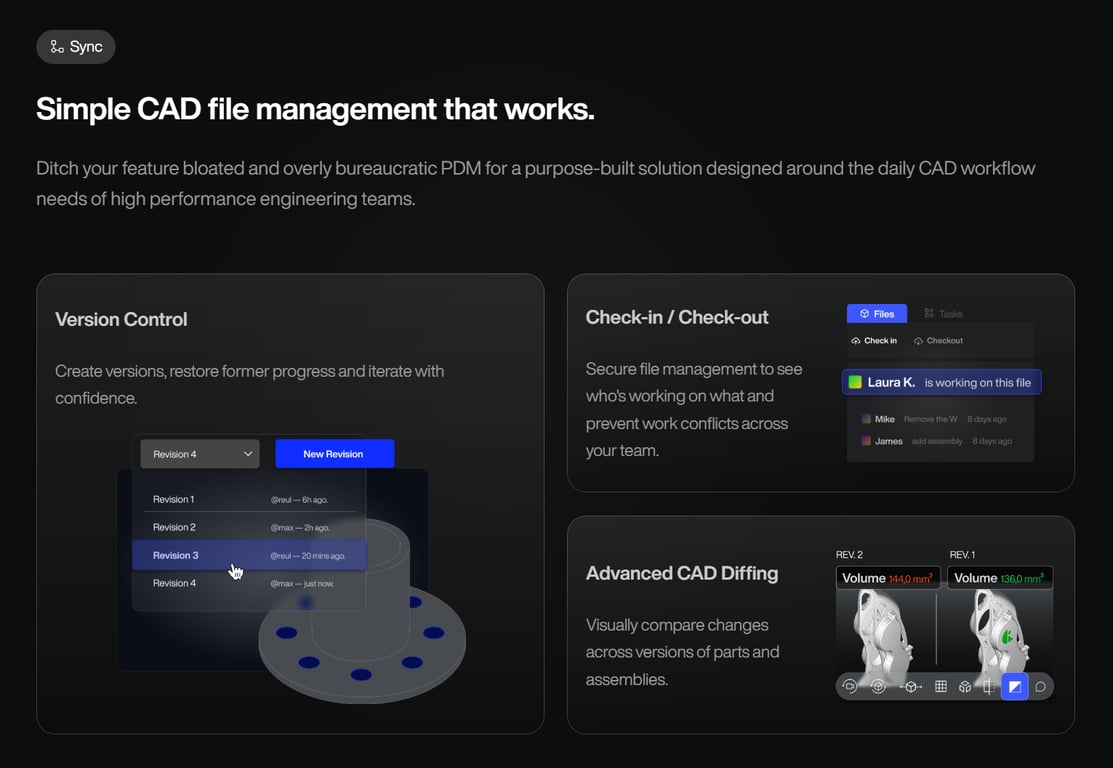Toggle the blue diff compare tool
Screen dimensions: 1113x768
click(x=1015, y=686)
